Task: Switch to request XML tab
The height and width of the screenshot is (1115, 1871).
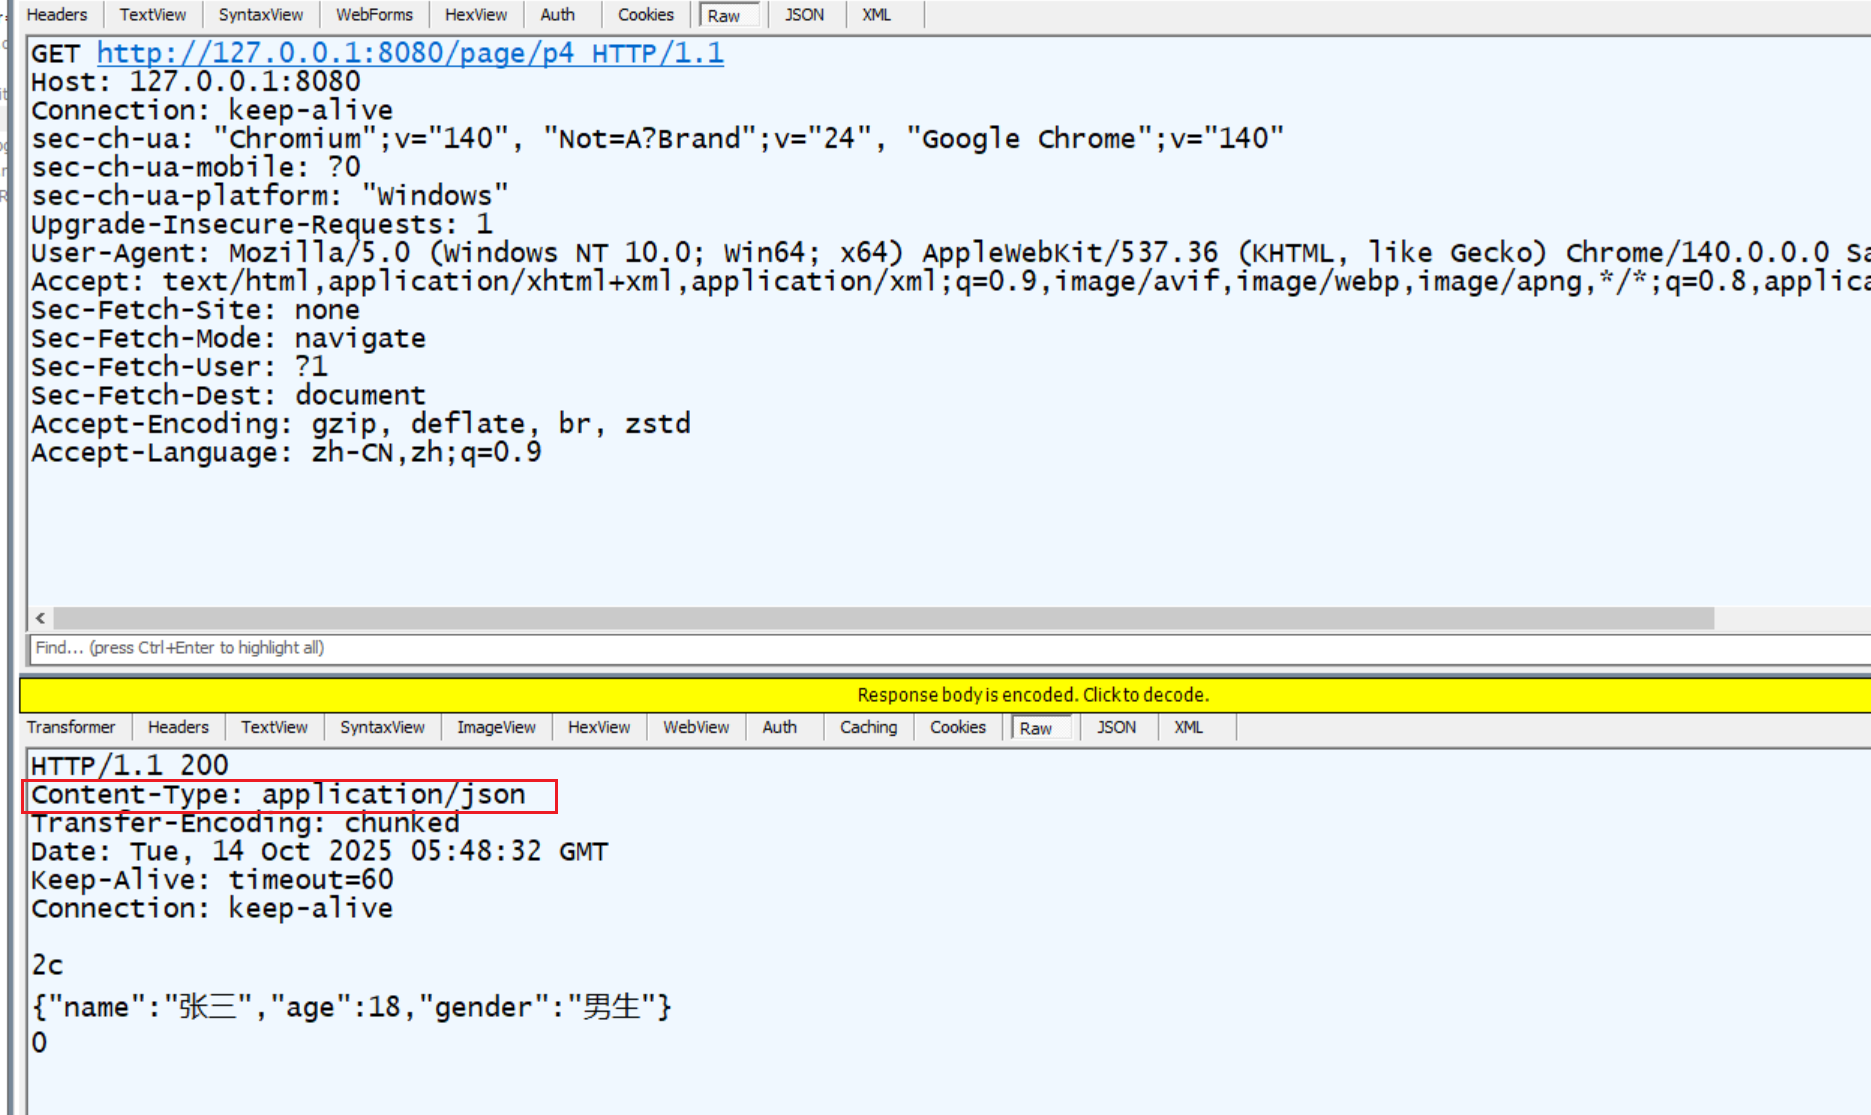Action: (x=876, y=15)
